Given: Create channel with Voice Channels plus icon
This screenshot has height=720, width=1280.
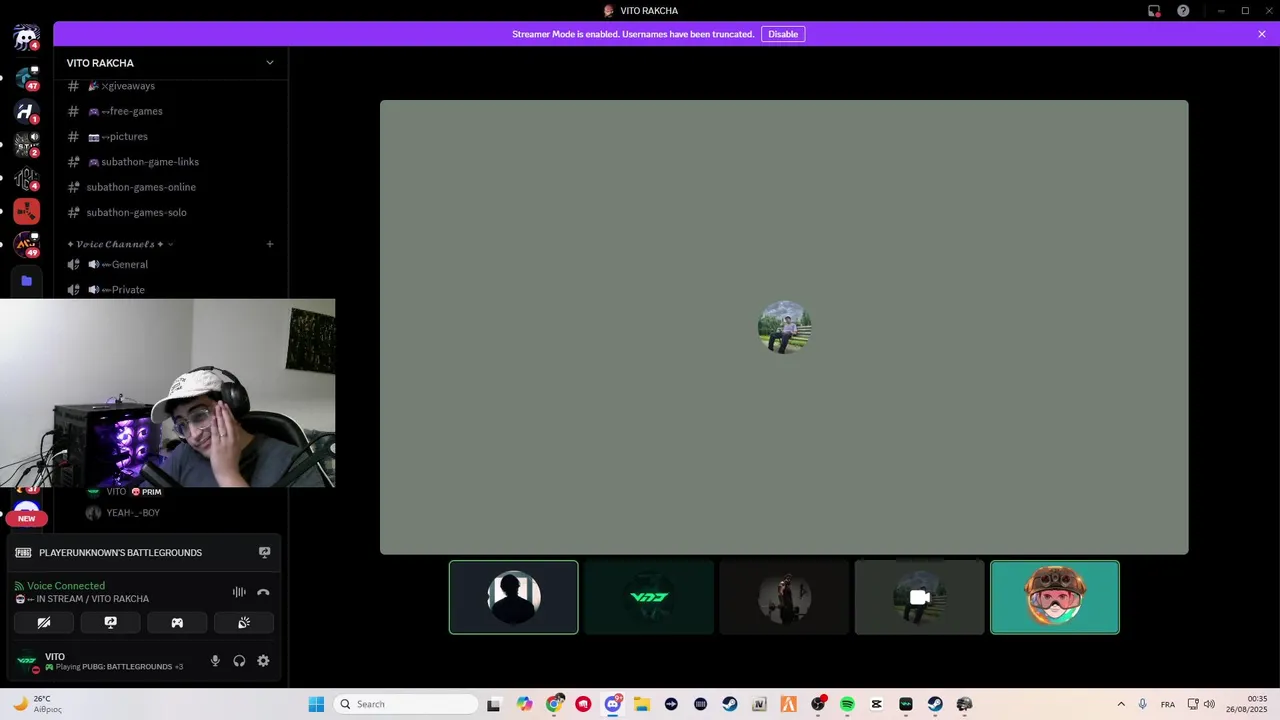Looking at the screenshot, I should click(269, 244).
